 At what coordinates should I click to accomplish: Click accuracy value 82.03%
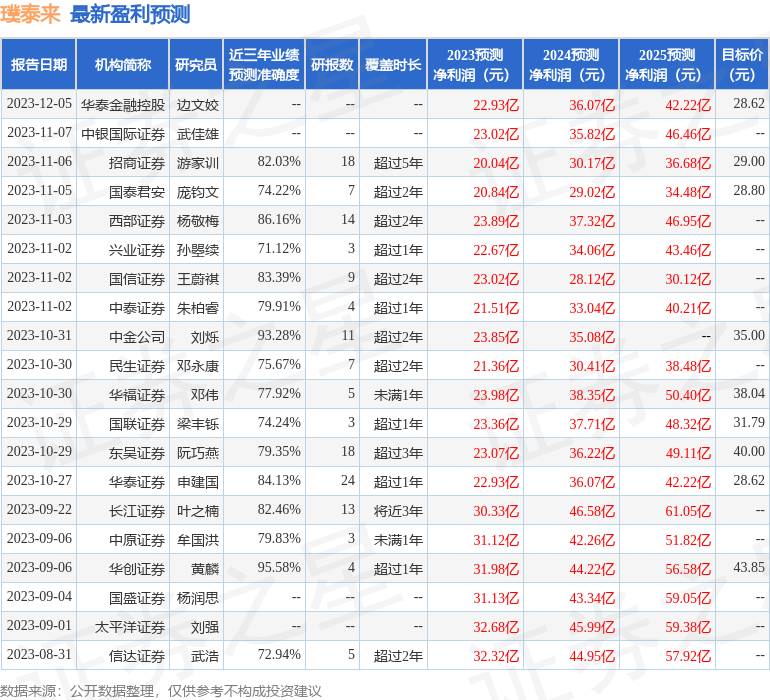[x=279, y=162]
